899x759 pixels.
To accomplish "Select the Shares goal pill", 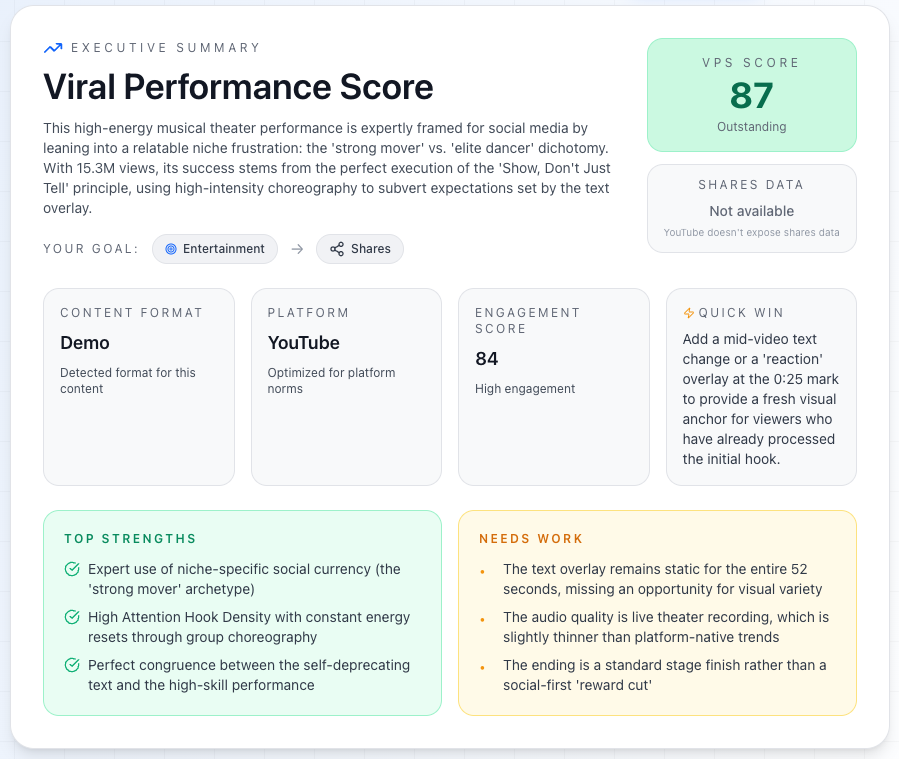I will 360,249.
